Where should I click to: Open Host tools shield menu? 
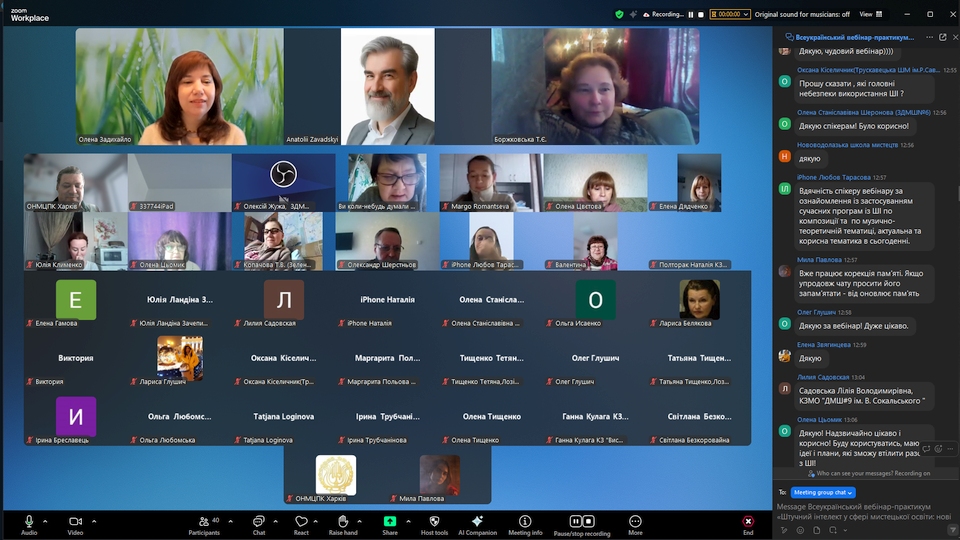click(x=434, y=525)
